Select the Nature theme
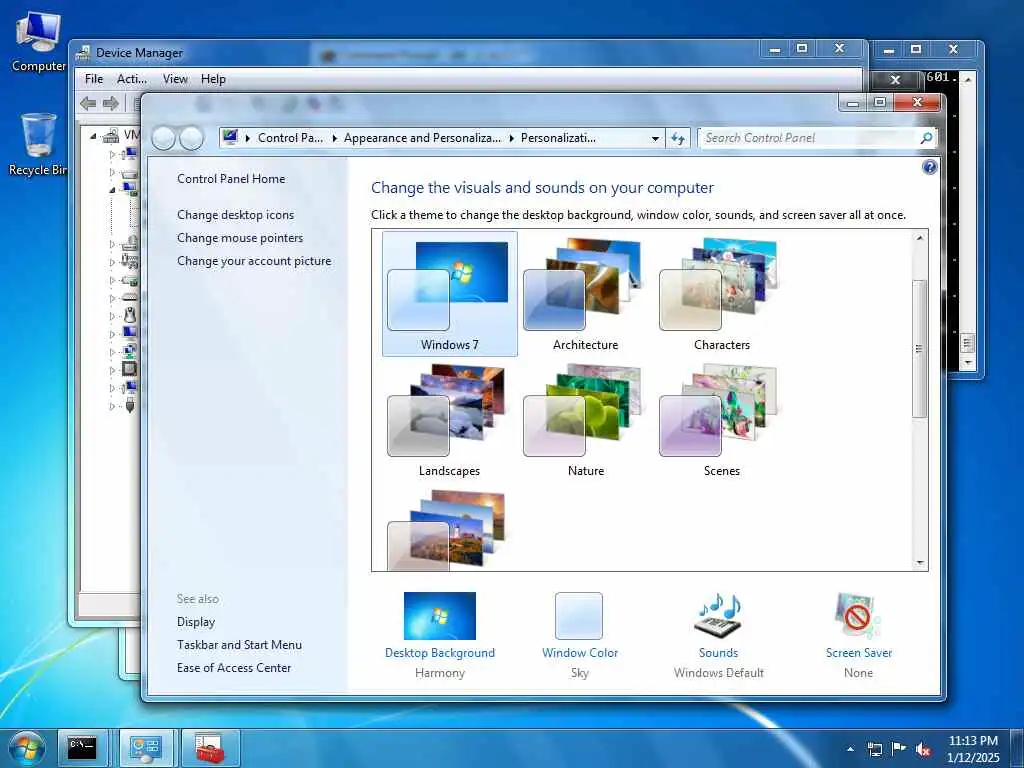The width and height of the screenshot is (1024, 768). (585, 419)
